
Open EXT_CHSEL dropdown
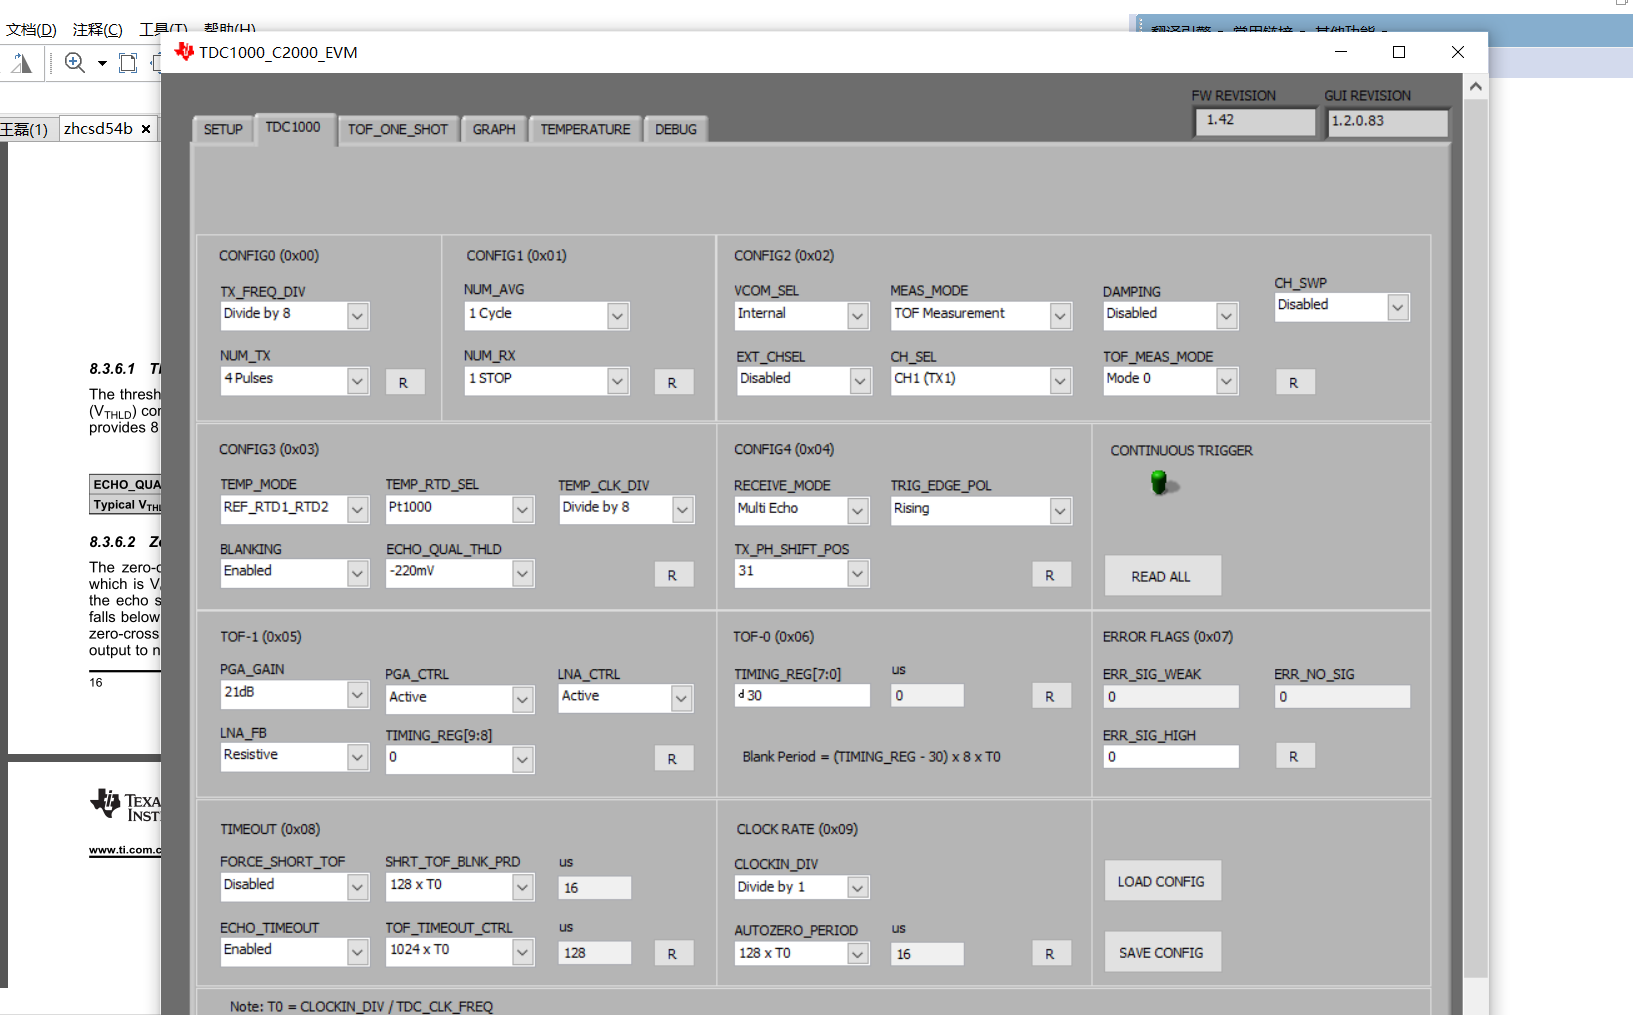[860, 381]
